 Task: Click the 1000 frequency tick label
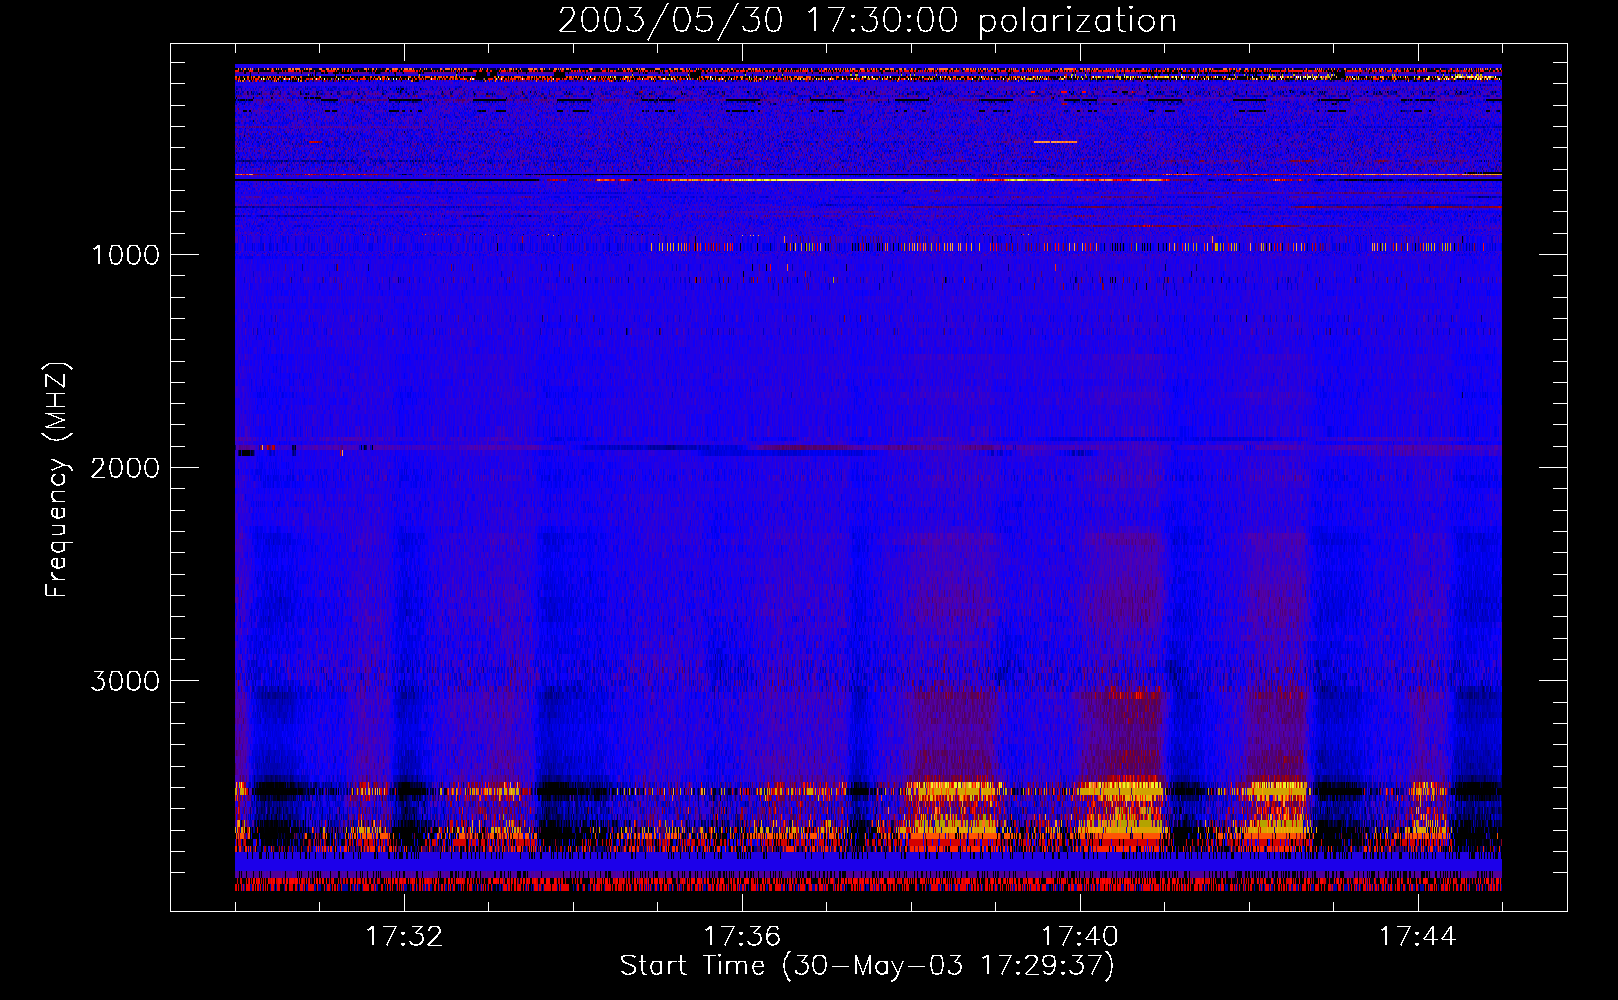coord(126,255)
